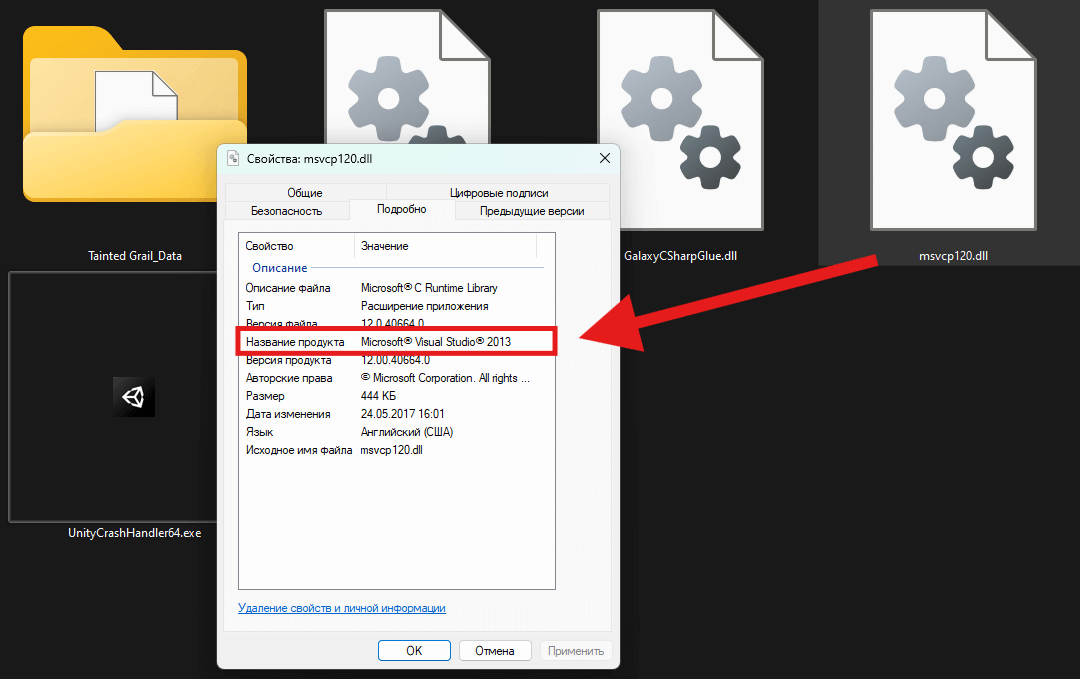Select the Microsoft Visual Studio 2013 value
The width and height of the screenshot is (1080, 679).
coord(436,342)
